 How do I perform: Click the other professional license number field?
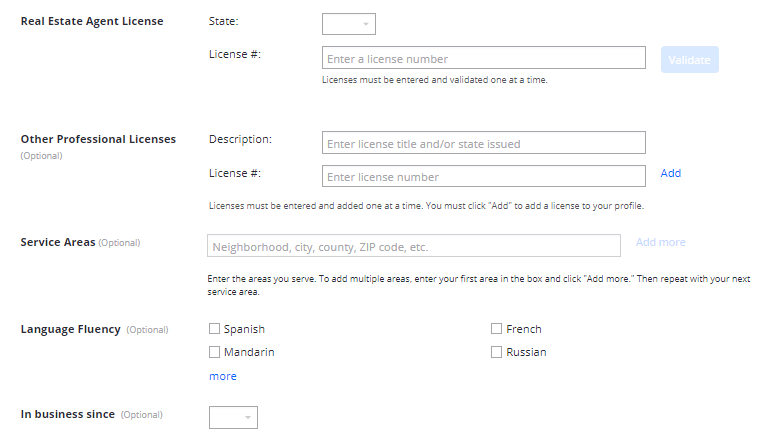(484, 176)
